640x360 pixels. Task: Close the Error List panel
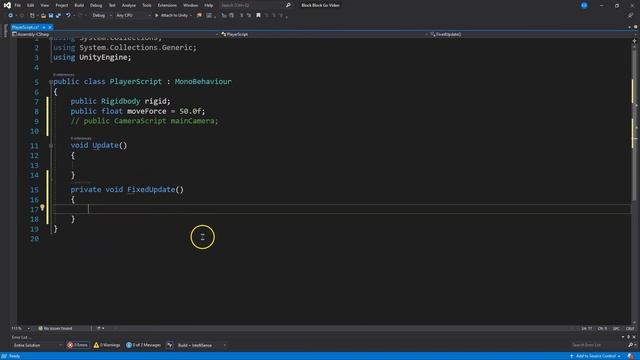pyautogui.click(x=634, y=337)
